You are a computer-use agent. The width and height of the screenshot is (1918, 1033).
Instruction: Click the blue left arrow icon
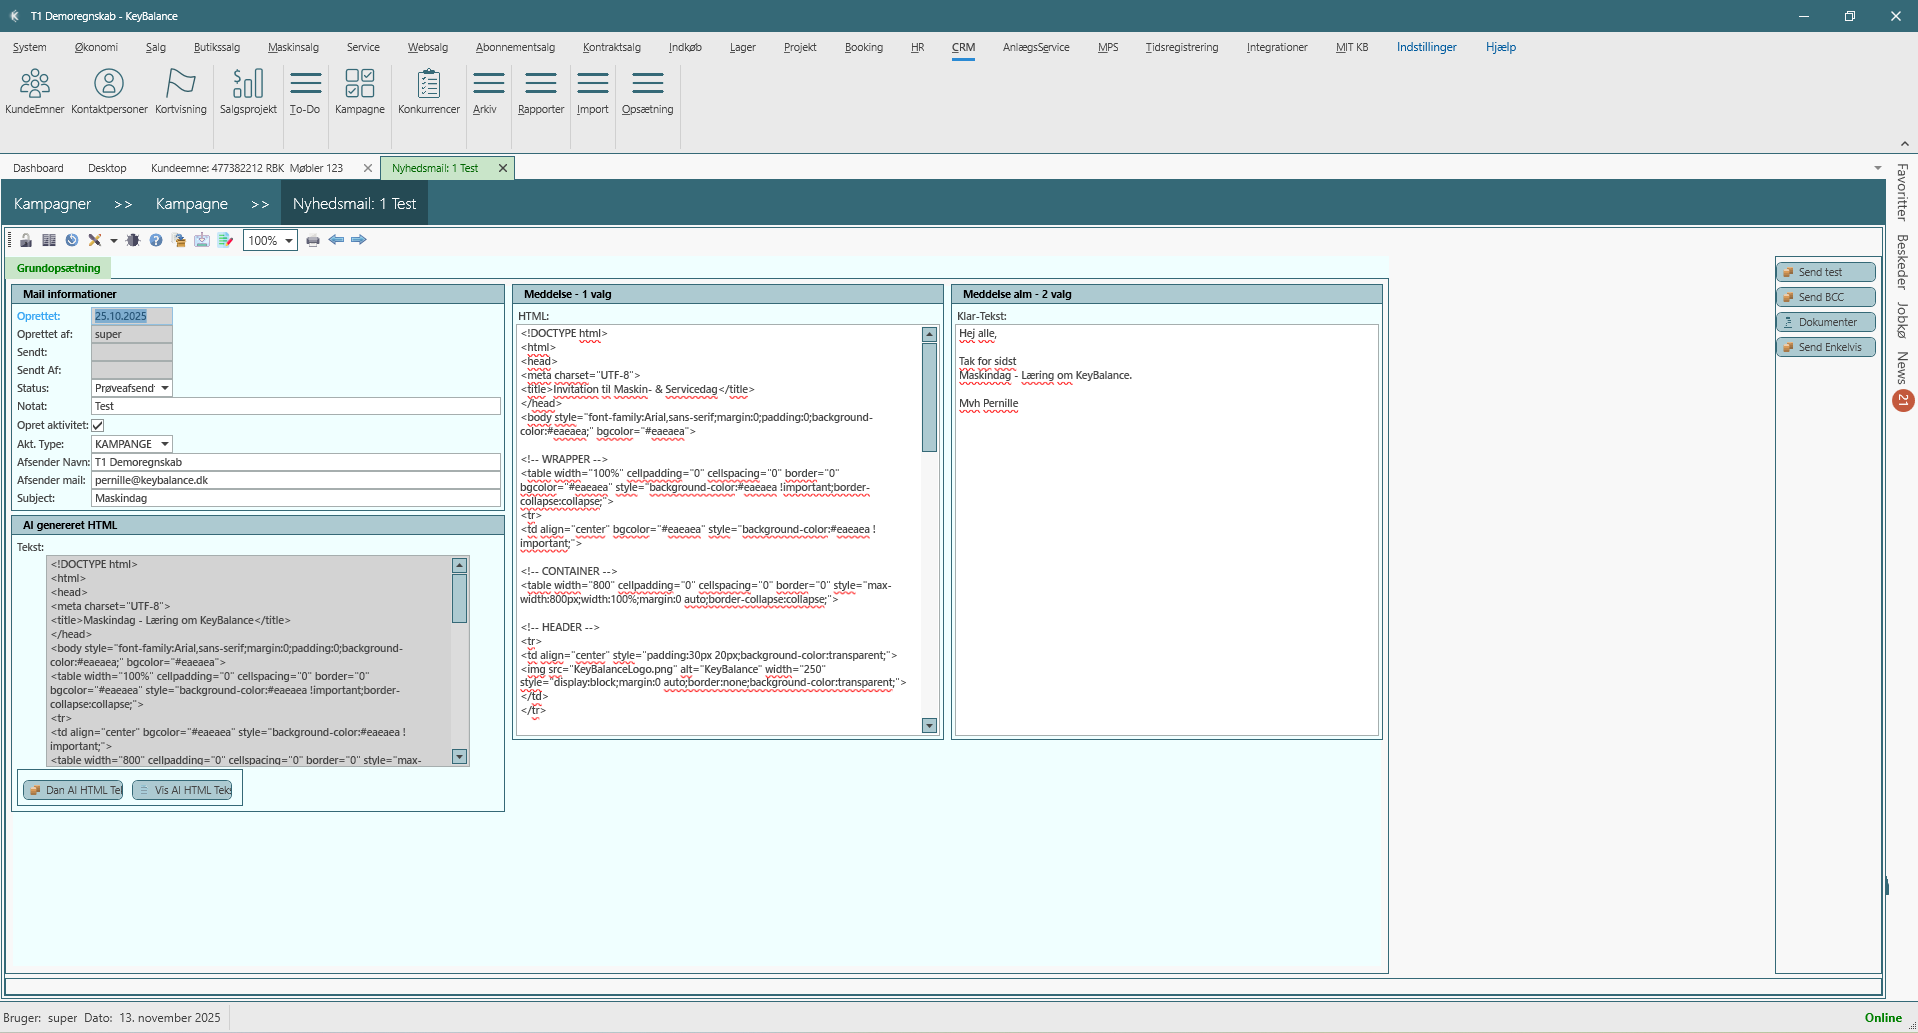tap(336, 240)
